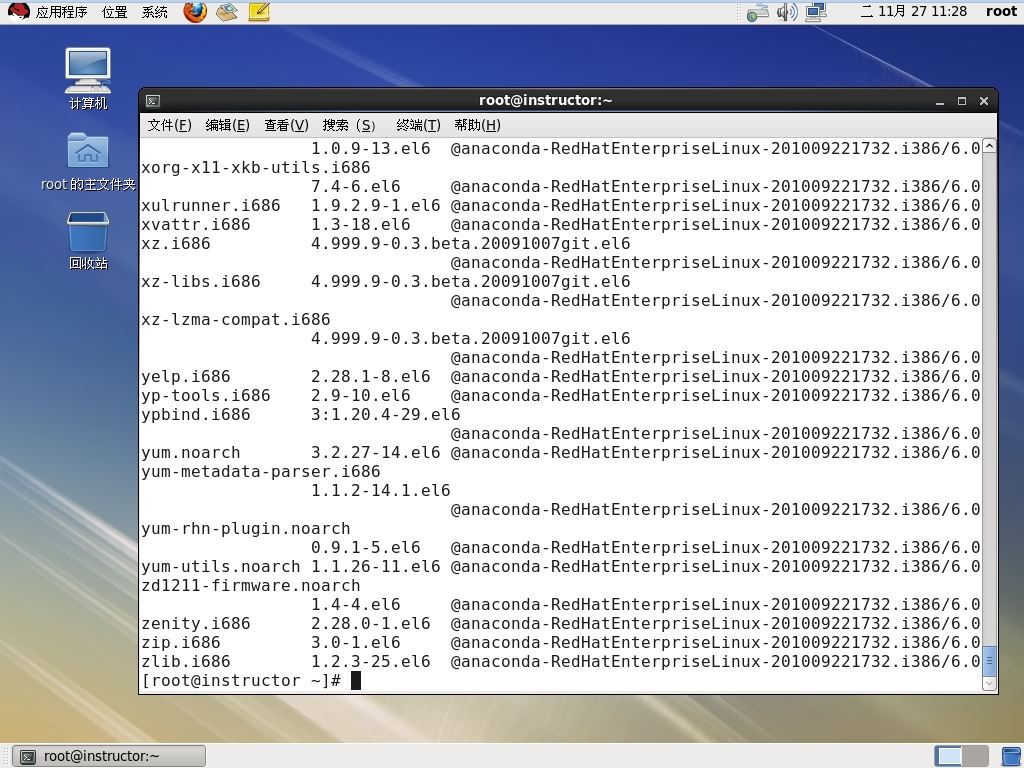Click the Red Hat logo icon
The width and height of the screenshot is (1024, 768).
(x=19, y=12)
